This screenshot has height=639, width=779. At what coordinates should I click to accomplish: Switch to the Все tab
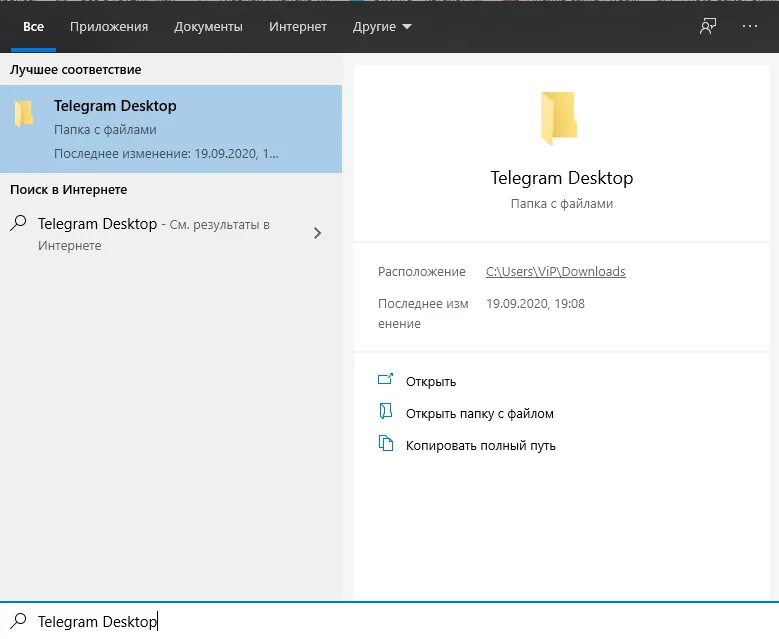[x=33, y=26]
